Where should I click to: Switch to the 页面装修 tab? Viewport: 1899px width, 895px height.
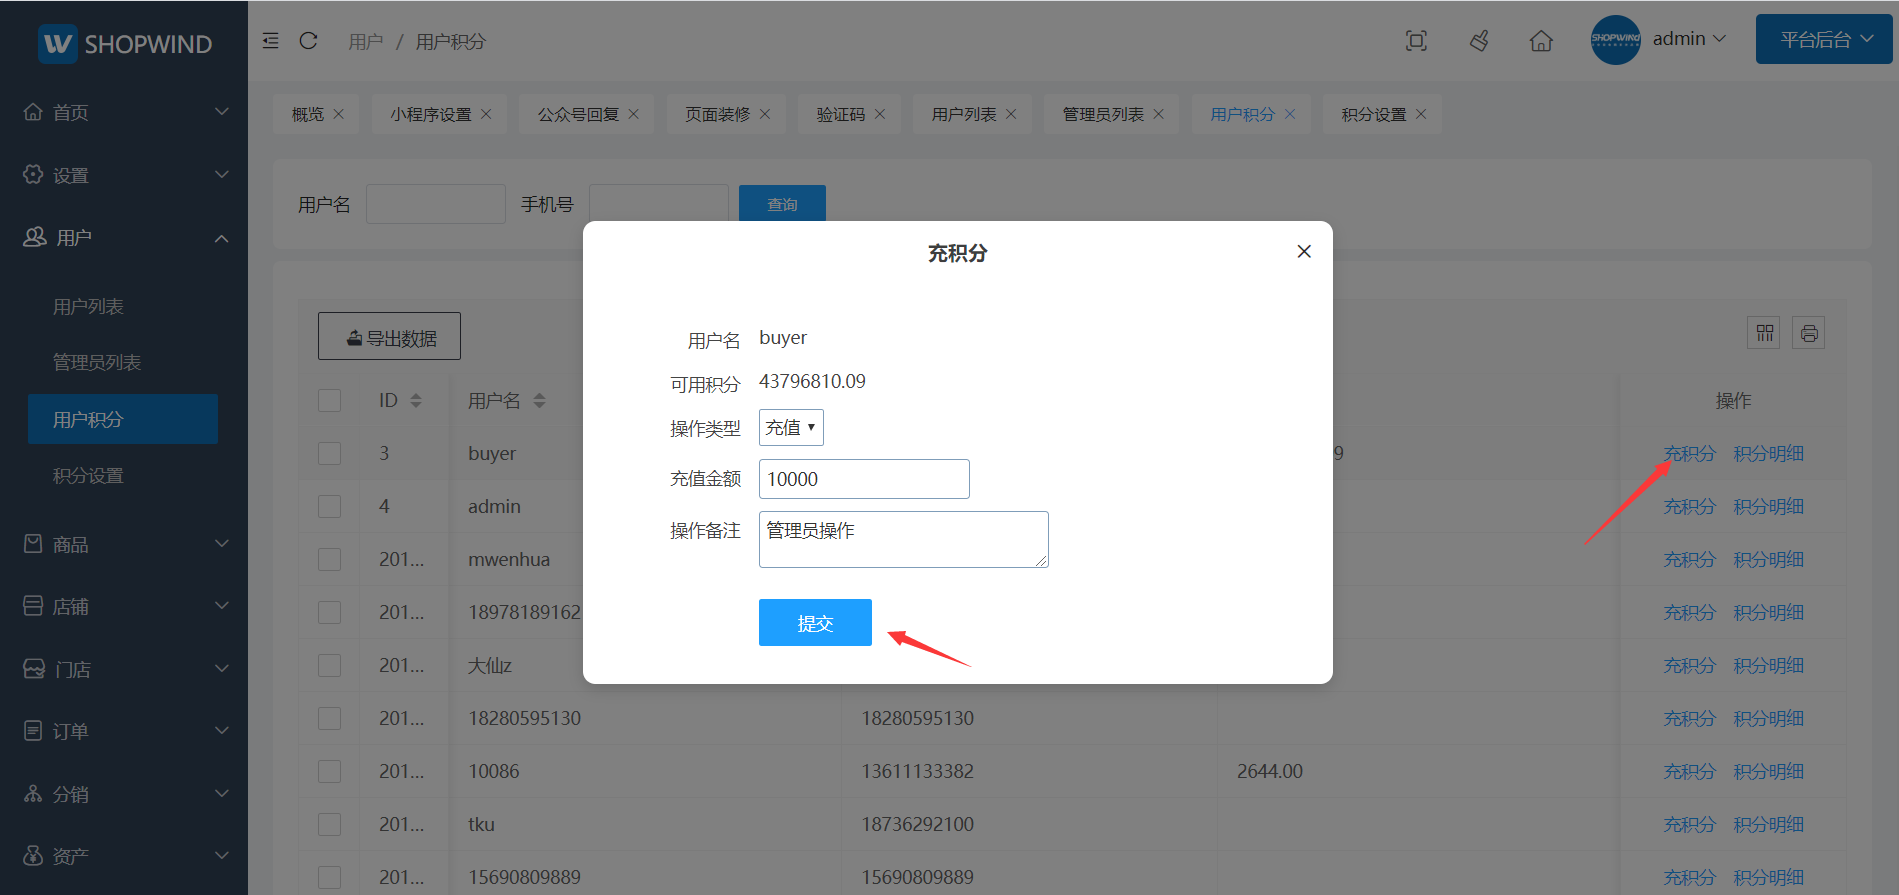click(717, 114)
